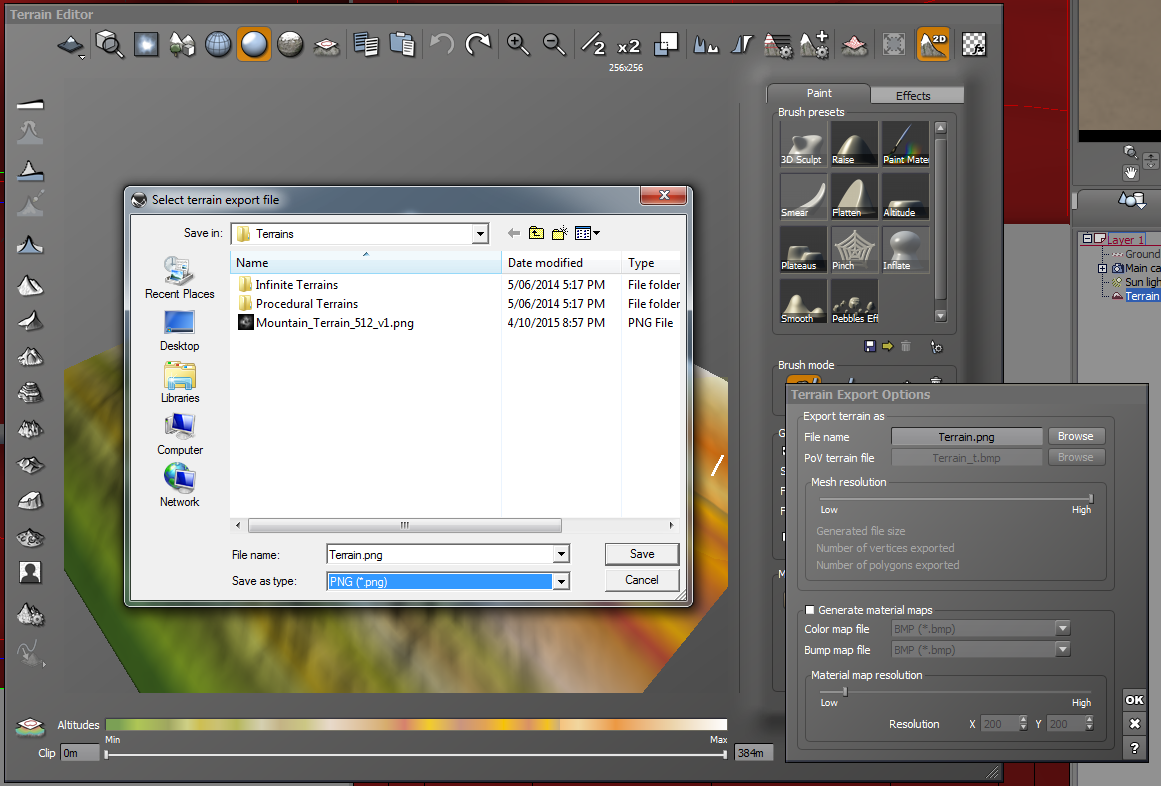Click the help question mark button
Viewport: 1161px width, 786px height.
pos(1134,748)
